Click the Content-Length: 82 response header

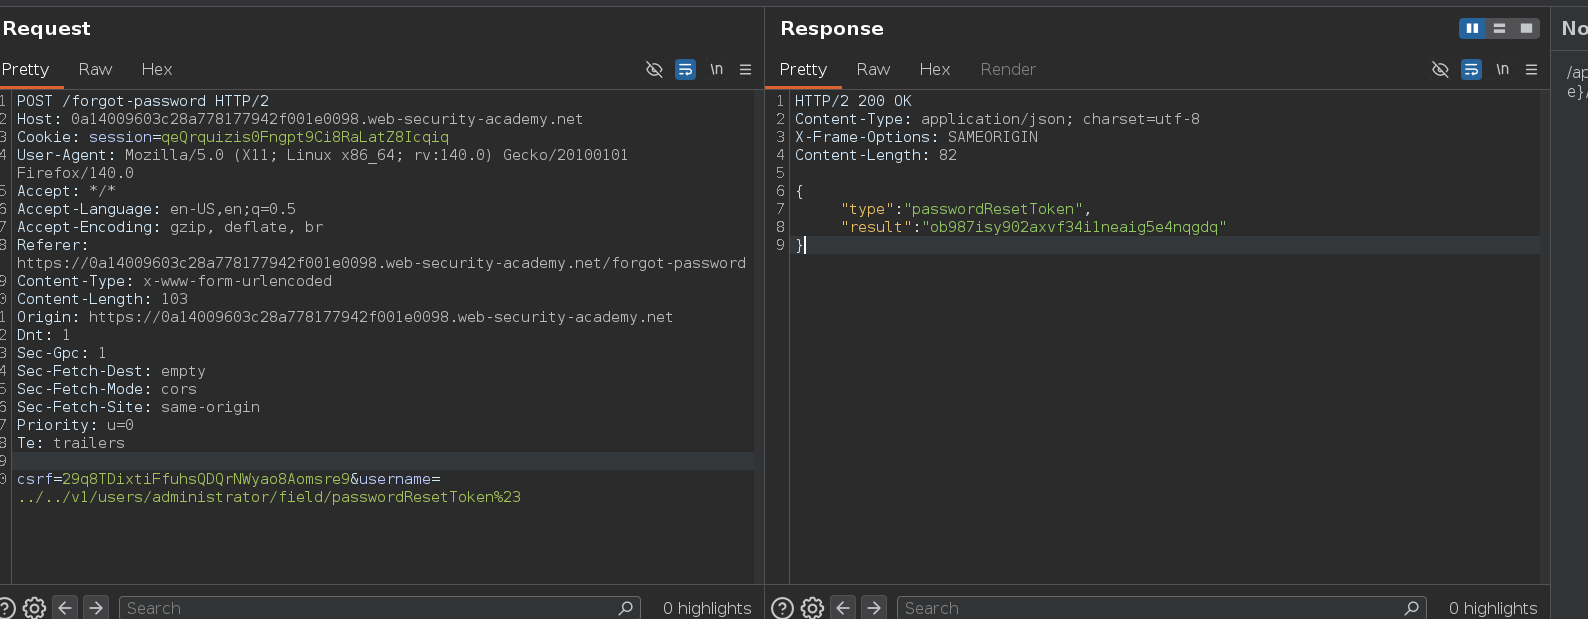(876, 155)
